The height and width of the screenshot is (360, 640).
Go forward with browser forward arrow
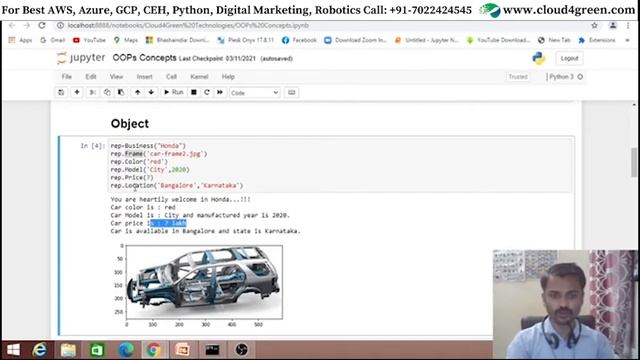coord(27,25)
